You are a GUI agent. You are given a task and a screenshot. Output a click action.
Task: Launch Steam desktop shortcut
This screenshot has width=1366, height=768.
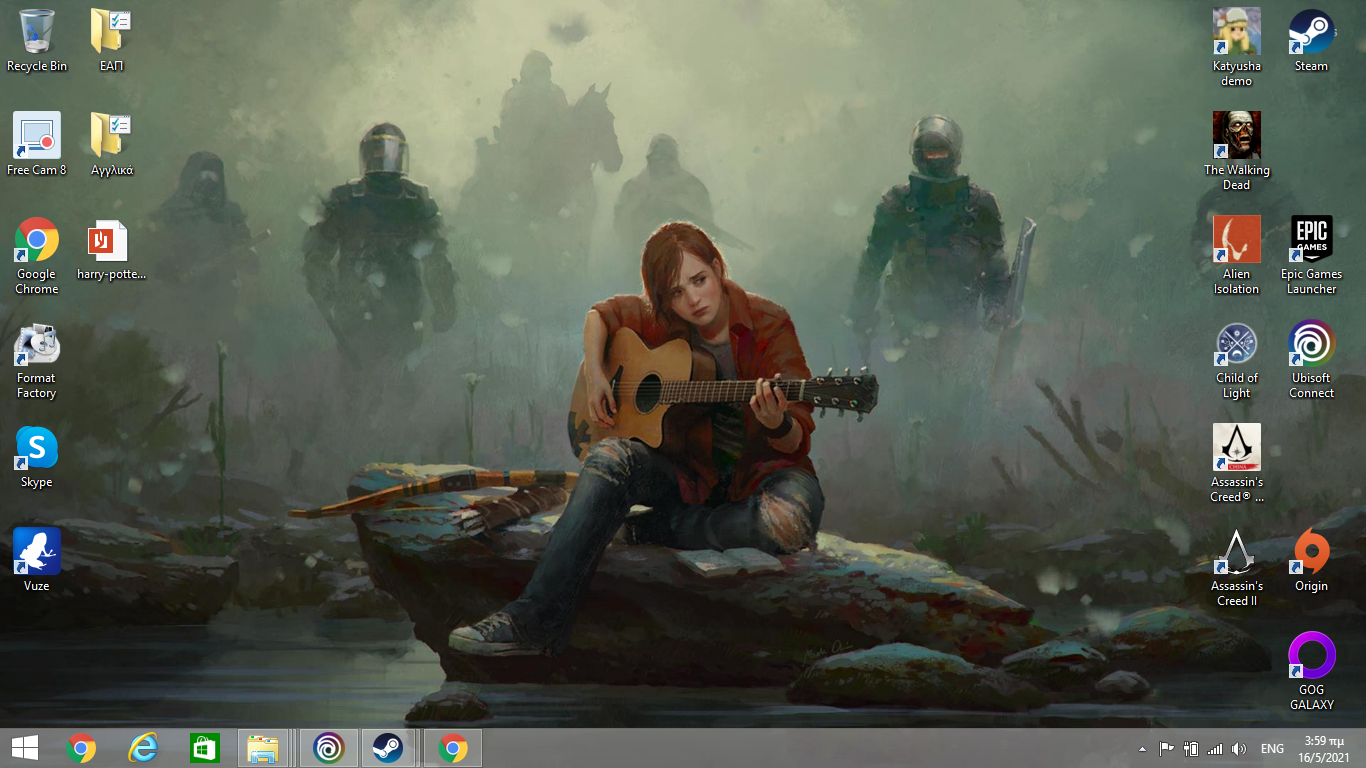(x=1312, y=41)
